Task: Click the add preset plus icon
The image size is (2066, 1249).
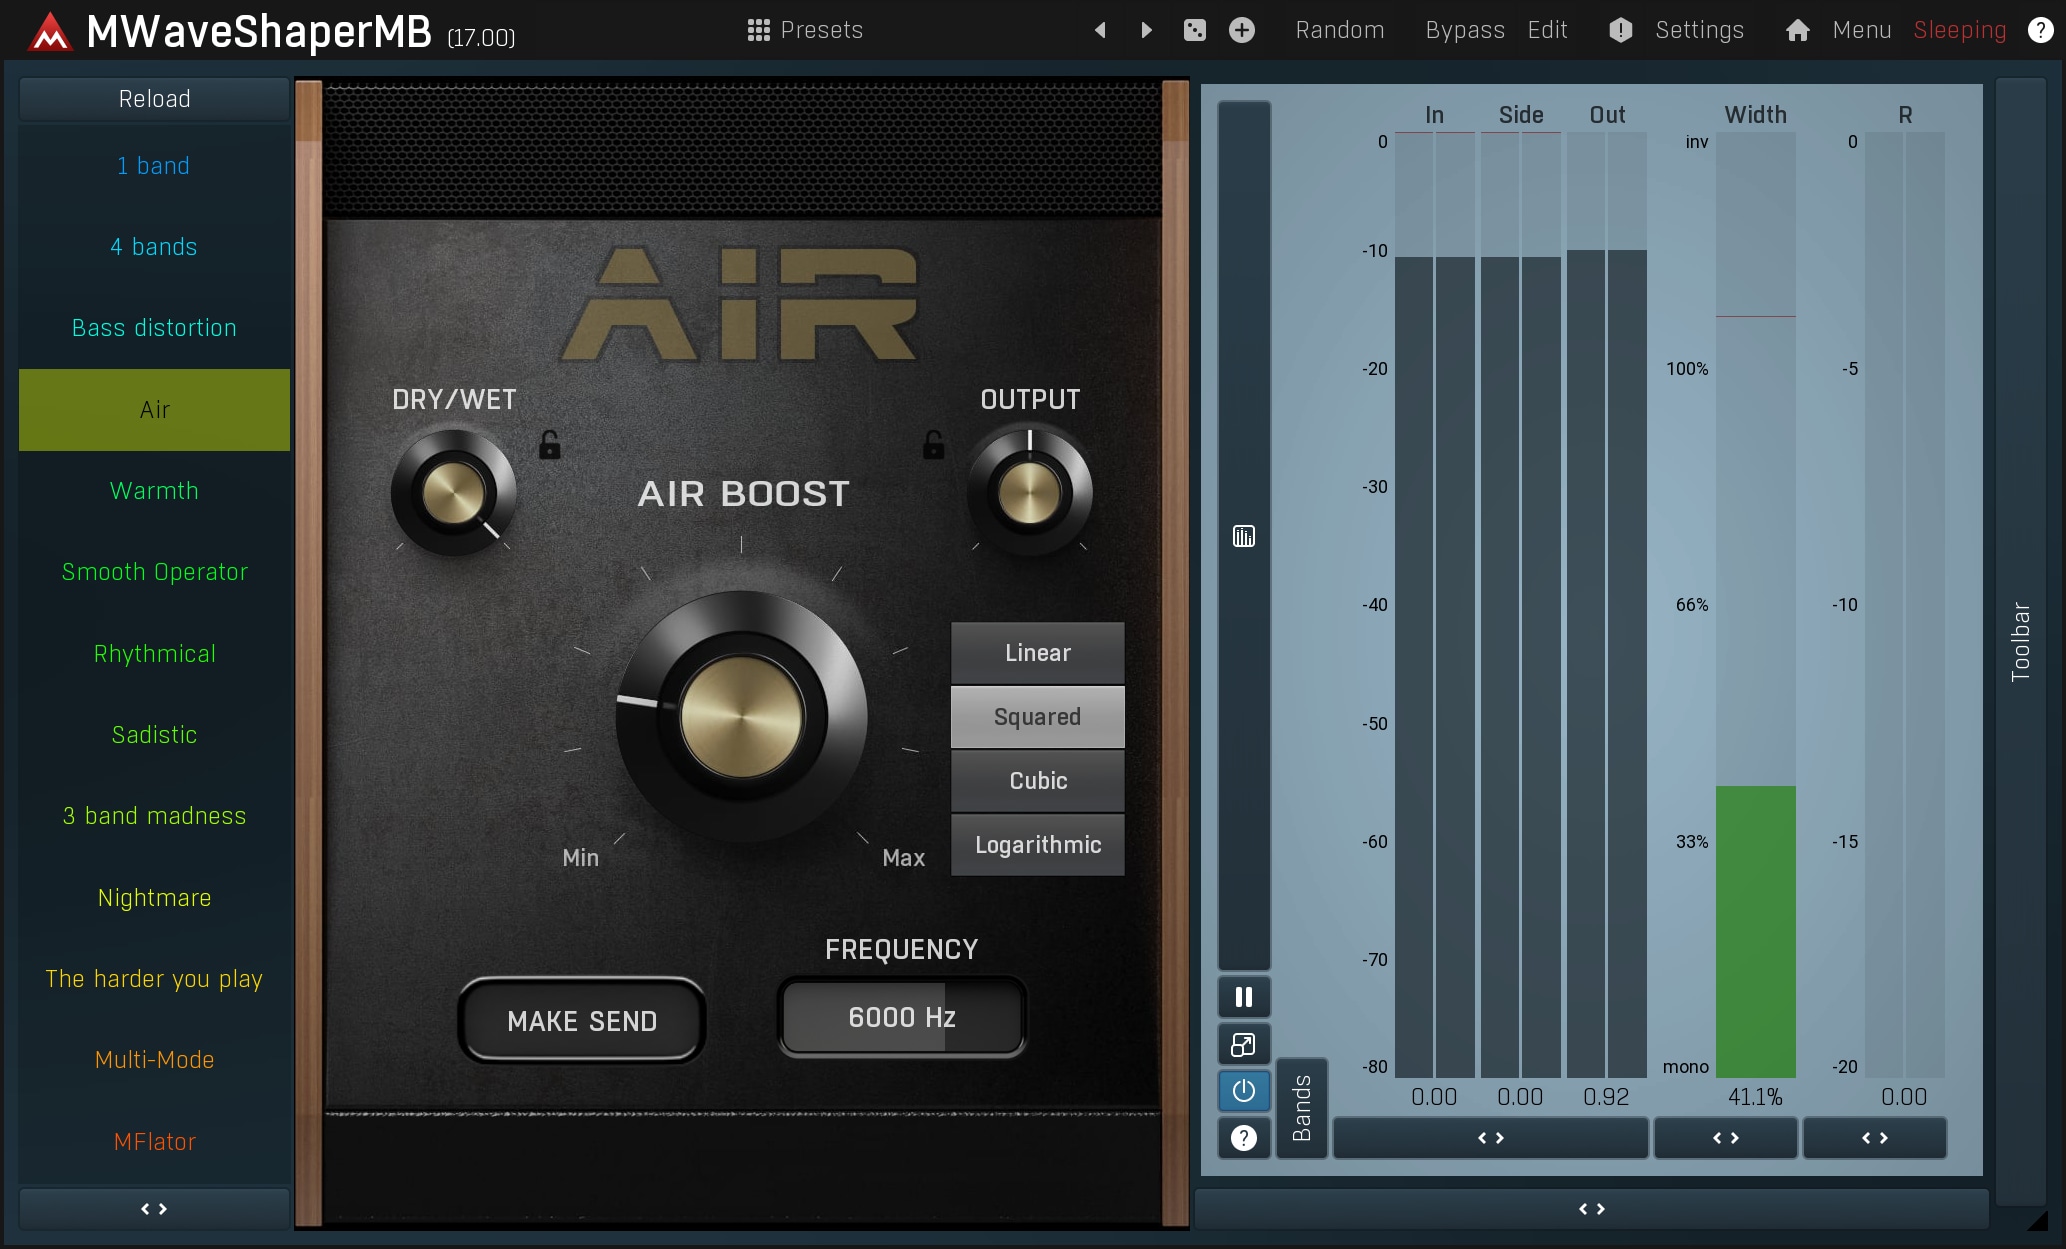Action: 1242,30
